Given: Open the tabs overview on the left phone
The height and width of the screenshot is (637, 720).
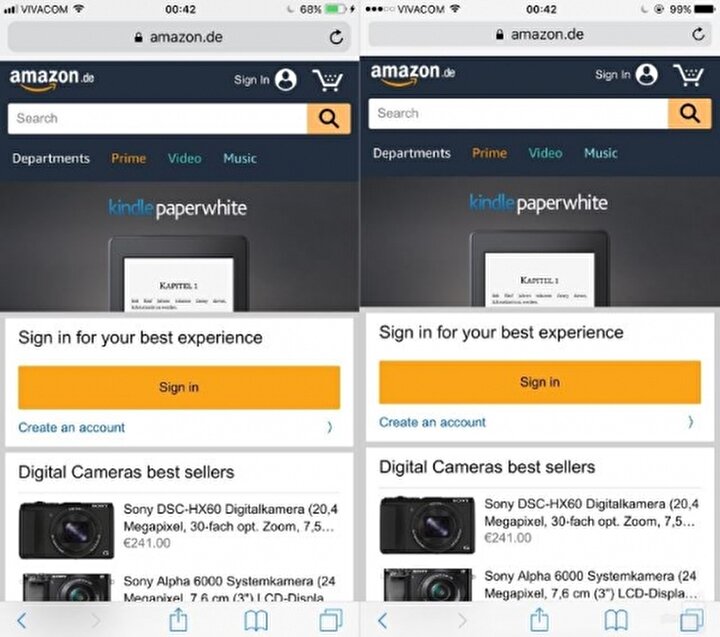Looking at the screenshot, I should coord(331,620).
